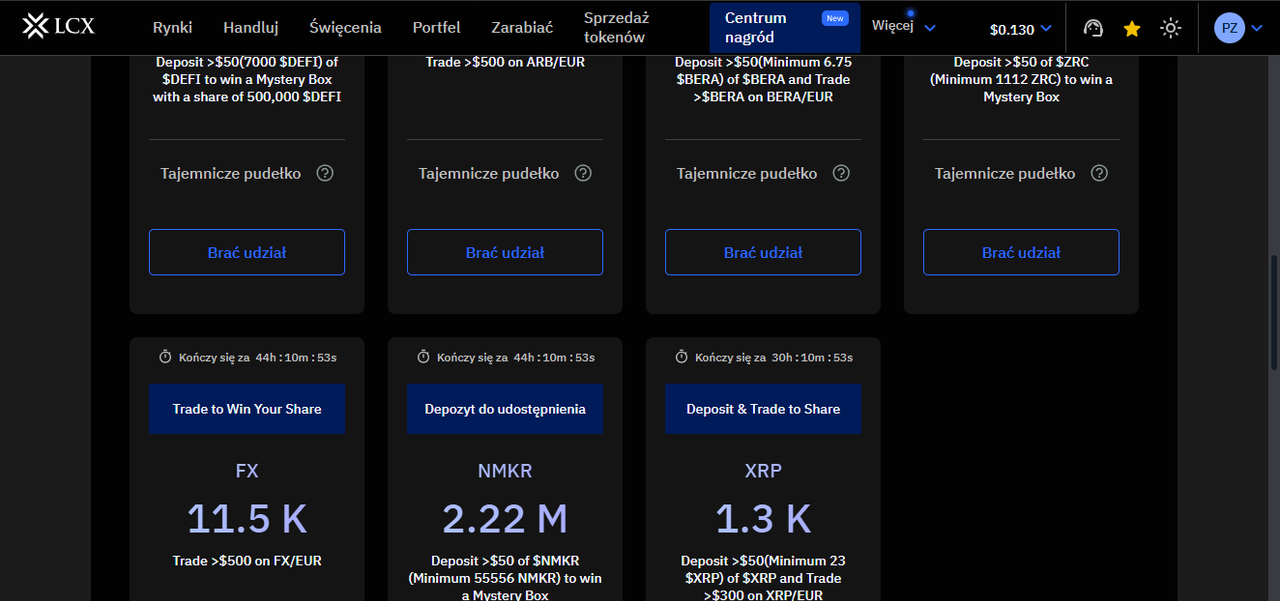Click help icon in the ARB/EUR card
This screenshot has height=601, width=1280.
click(583, 173)
